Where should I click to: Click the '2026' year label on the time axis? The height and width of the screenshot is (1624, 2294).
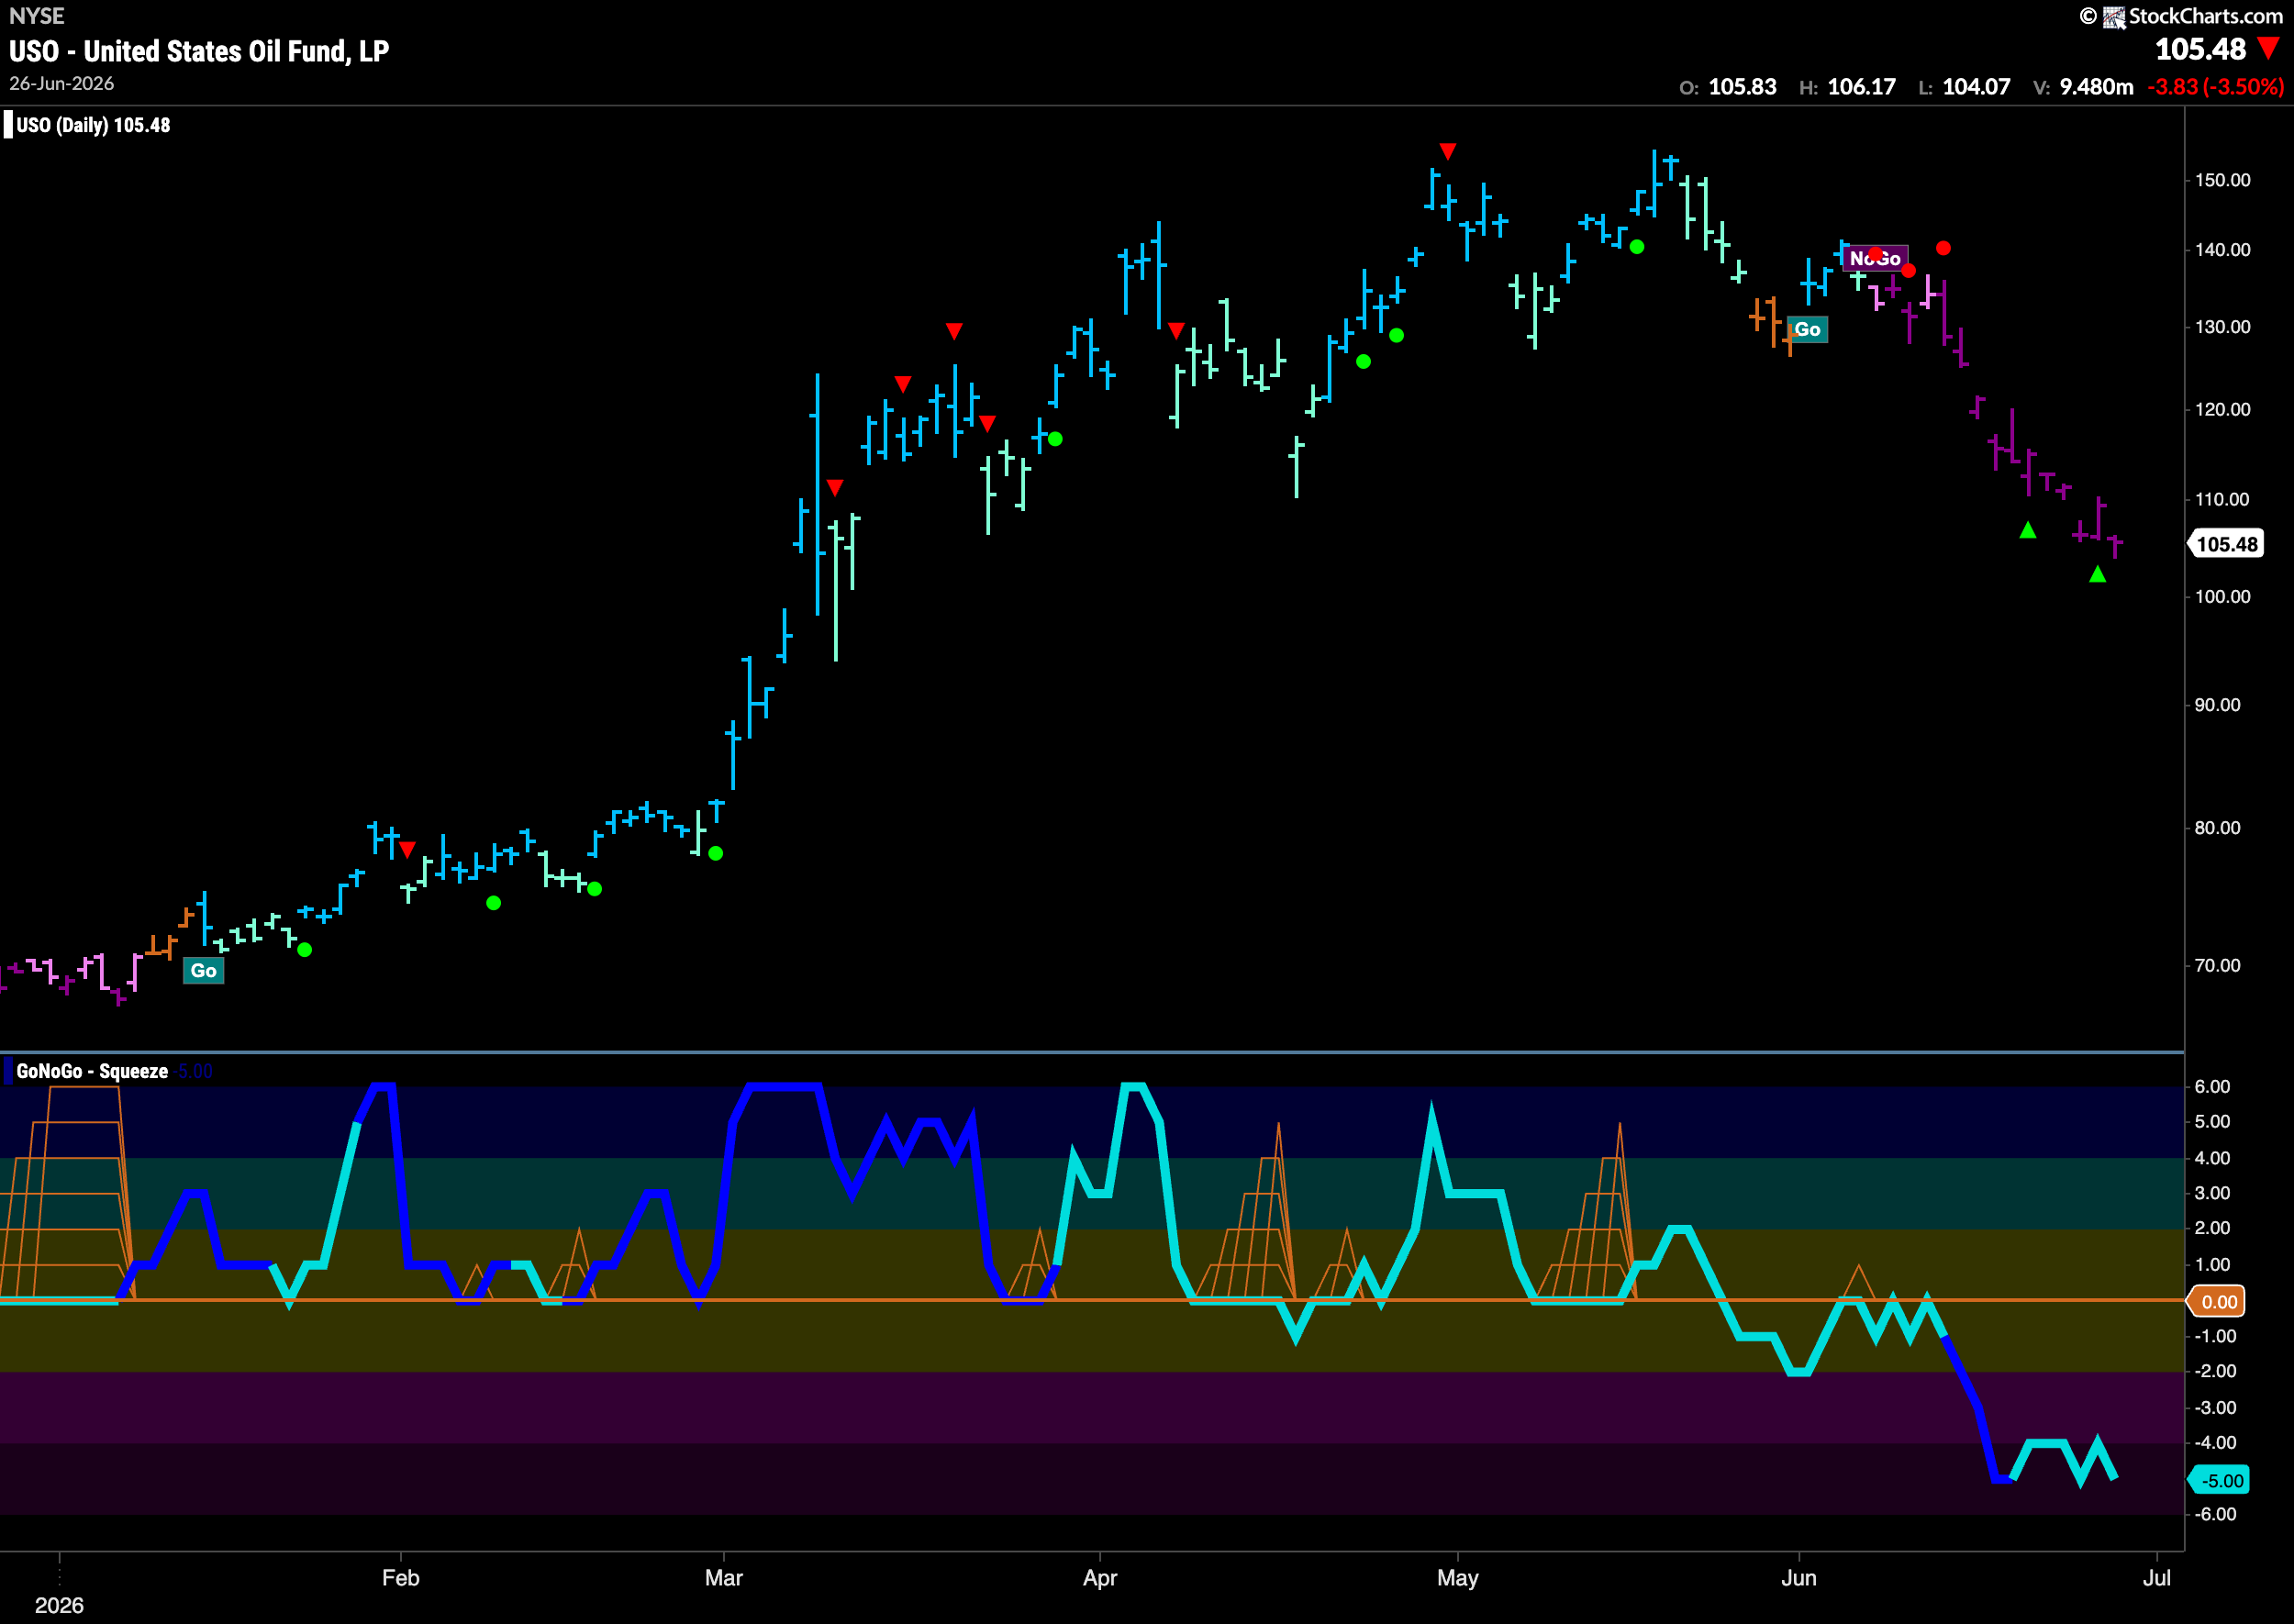click(59, 1605)
